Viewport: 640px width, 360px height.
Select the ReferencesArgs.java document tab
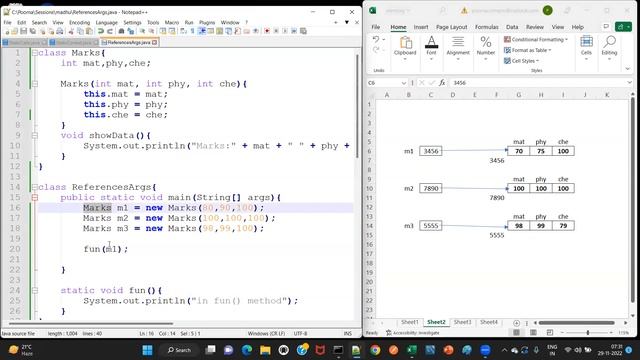(128, 42)
